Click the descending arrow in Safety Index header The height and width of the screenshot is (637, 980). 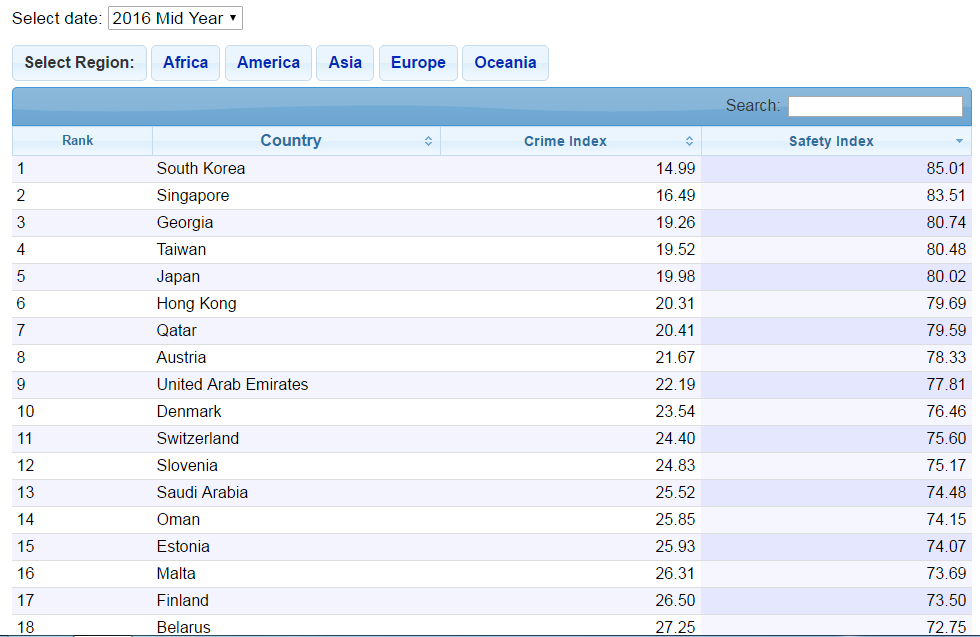(960, 142)
